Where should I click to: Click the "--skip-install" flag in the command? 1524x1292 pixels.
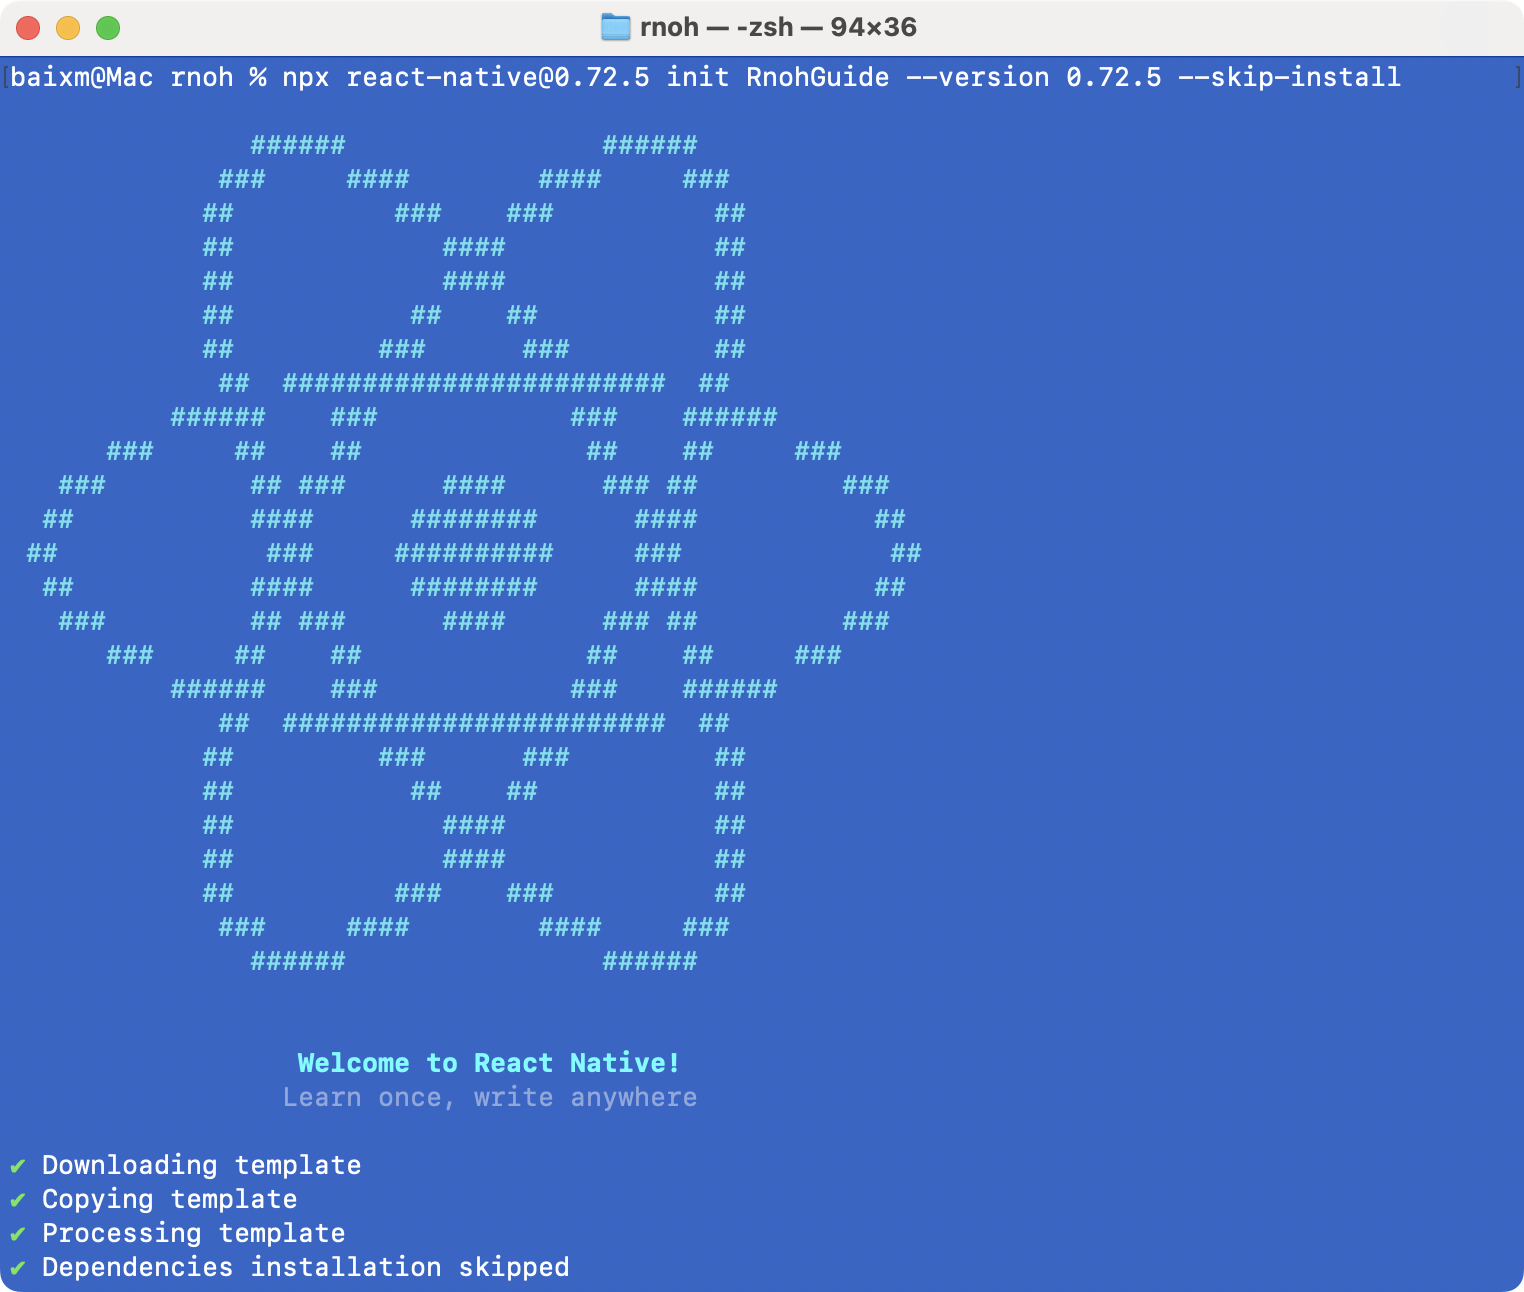click(1290, 77)
